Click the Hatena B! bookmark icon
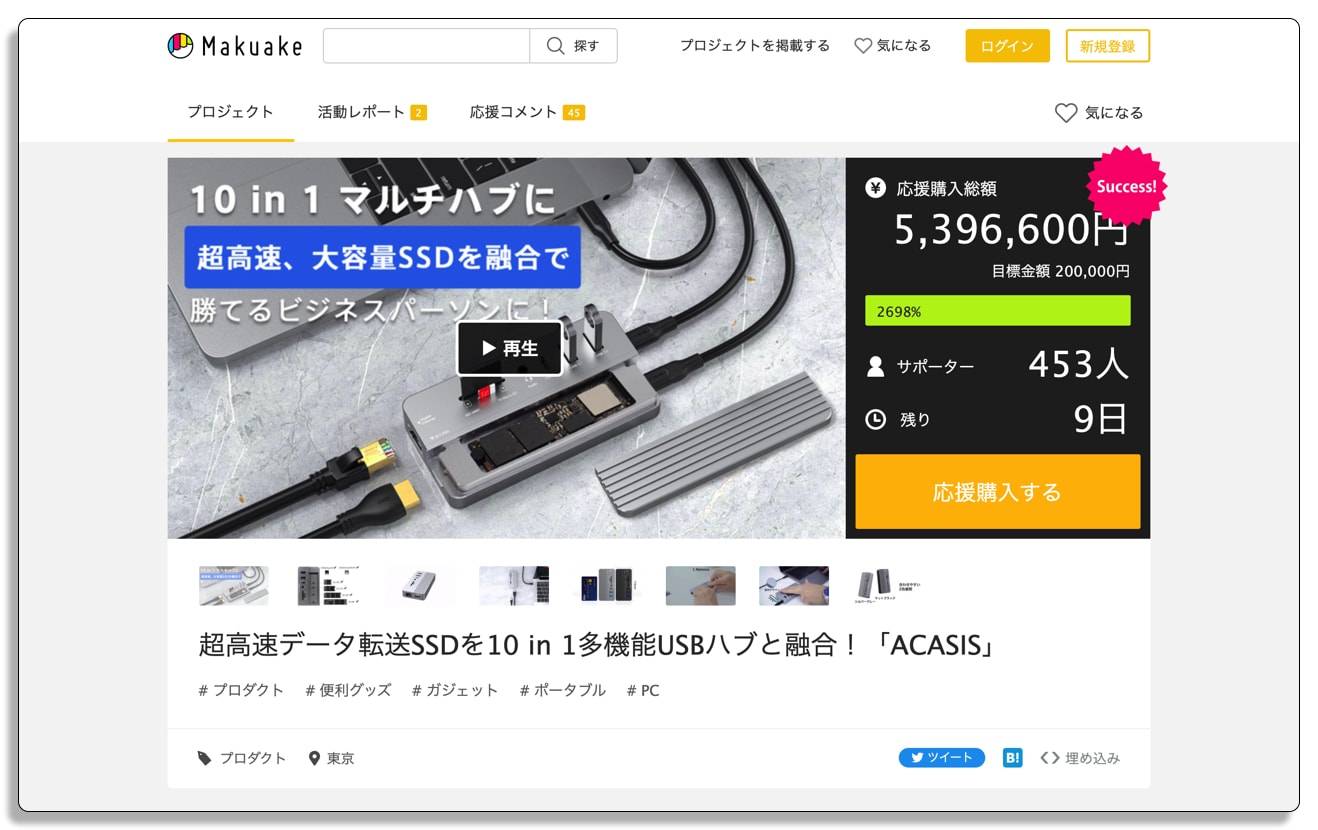 (x=1013, y=757)
